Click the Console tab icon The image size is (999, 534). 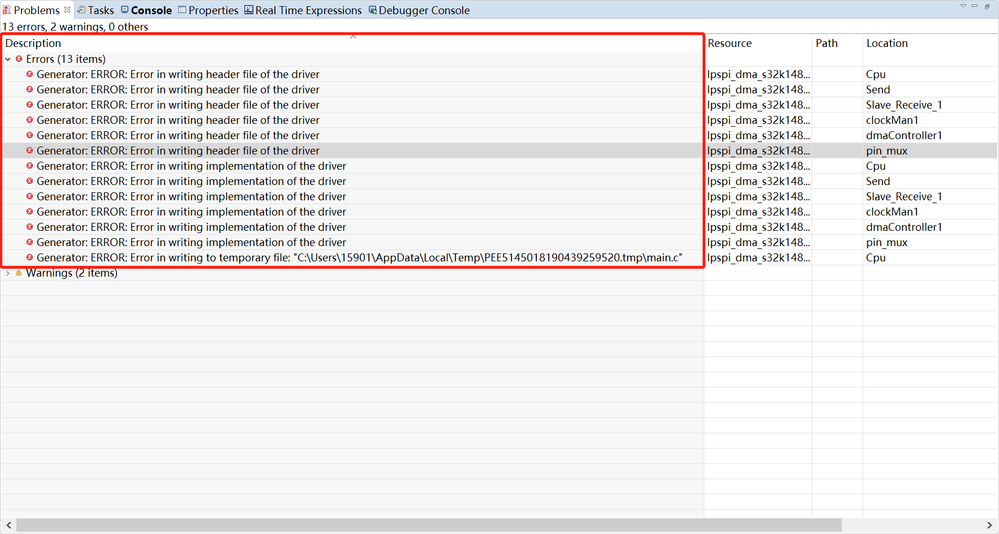[x=125, y=10]
